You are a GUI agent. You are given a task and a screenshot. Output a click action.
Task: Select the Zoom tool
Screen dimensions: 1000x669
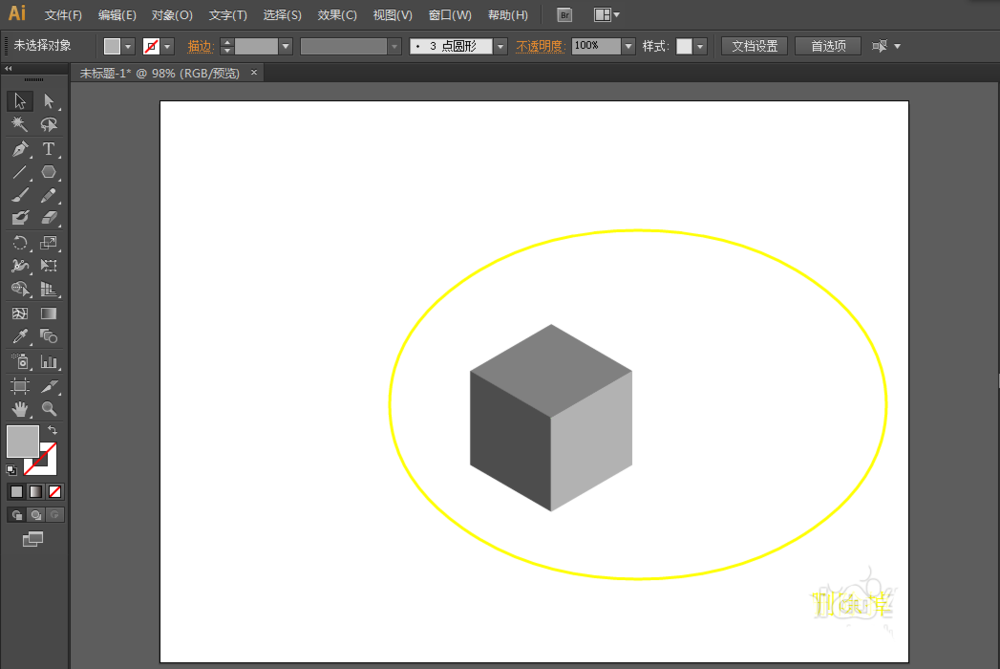[x=48, y=409]
